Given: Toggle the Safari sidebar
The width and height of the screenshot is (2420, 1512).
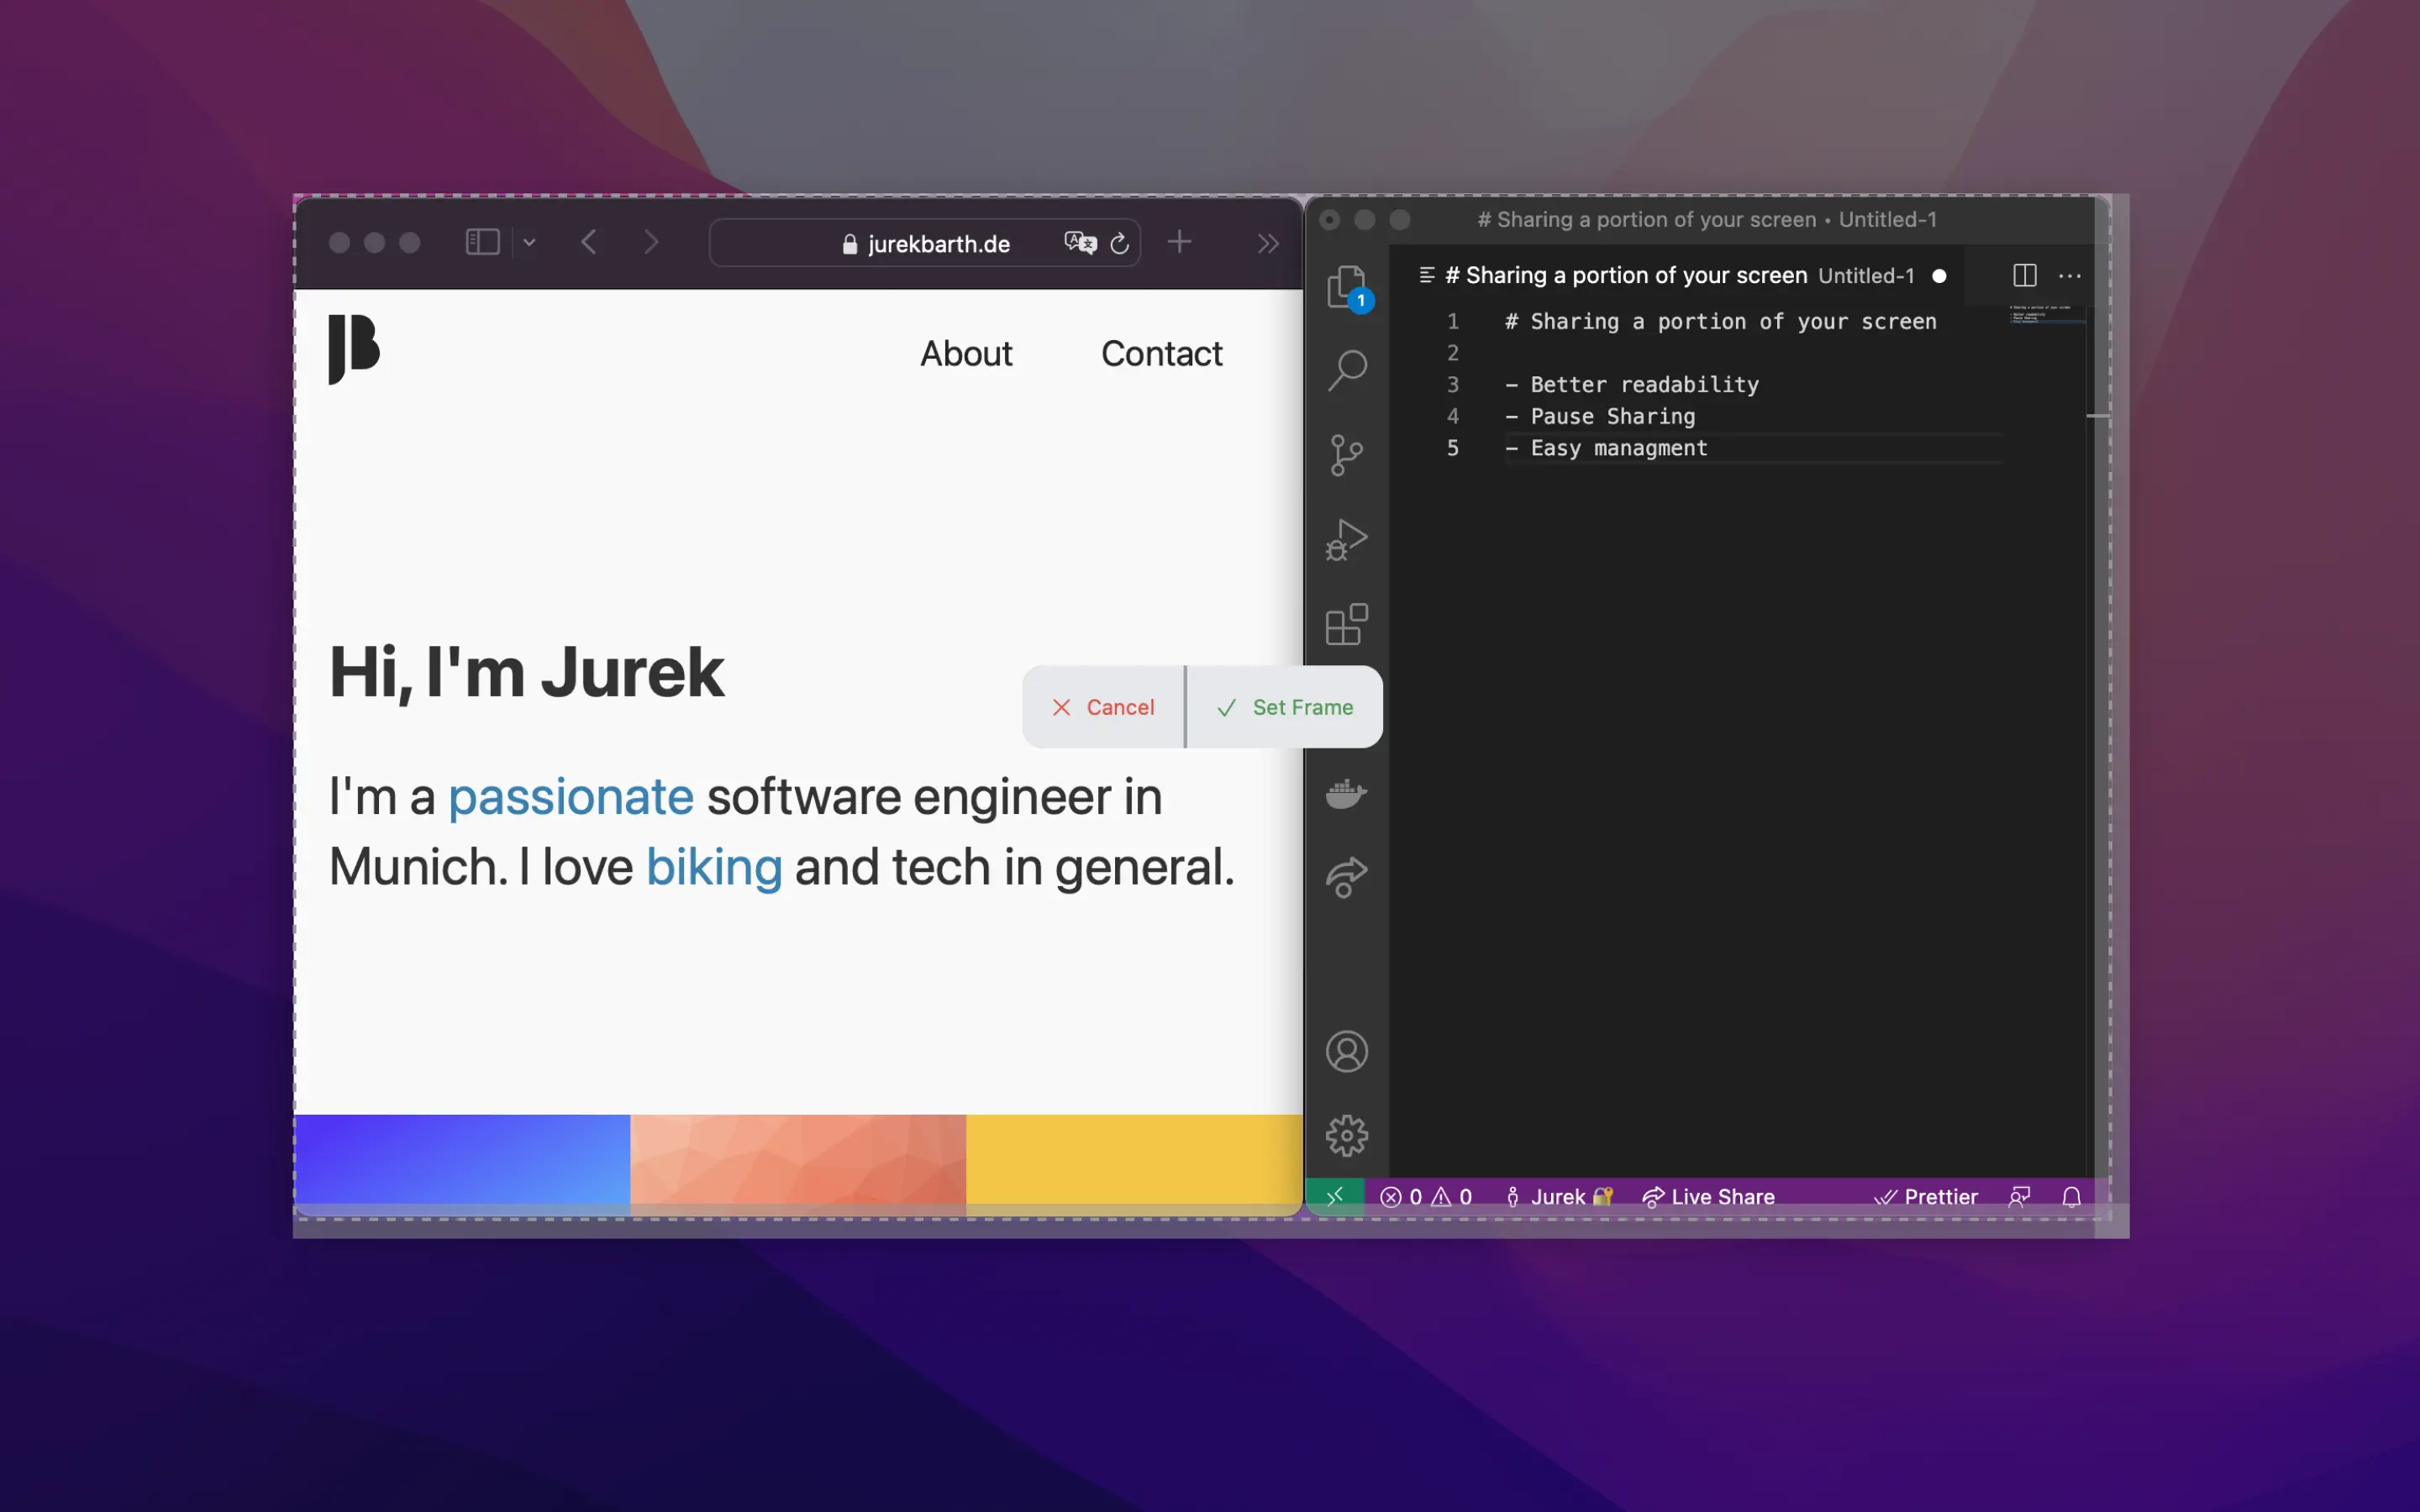Looking at the screenshot, I should click(x=482, y=242).
